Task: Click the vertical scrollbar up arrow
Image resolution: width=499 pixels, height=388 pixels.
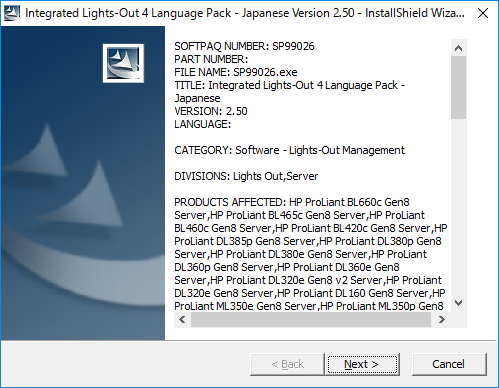Action: pos(459,48)
